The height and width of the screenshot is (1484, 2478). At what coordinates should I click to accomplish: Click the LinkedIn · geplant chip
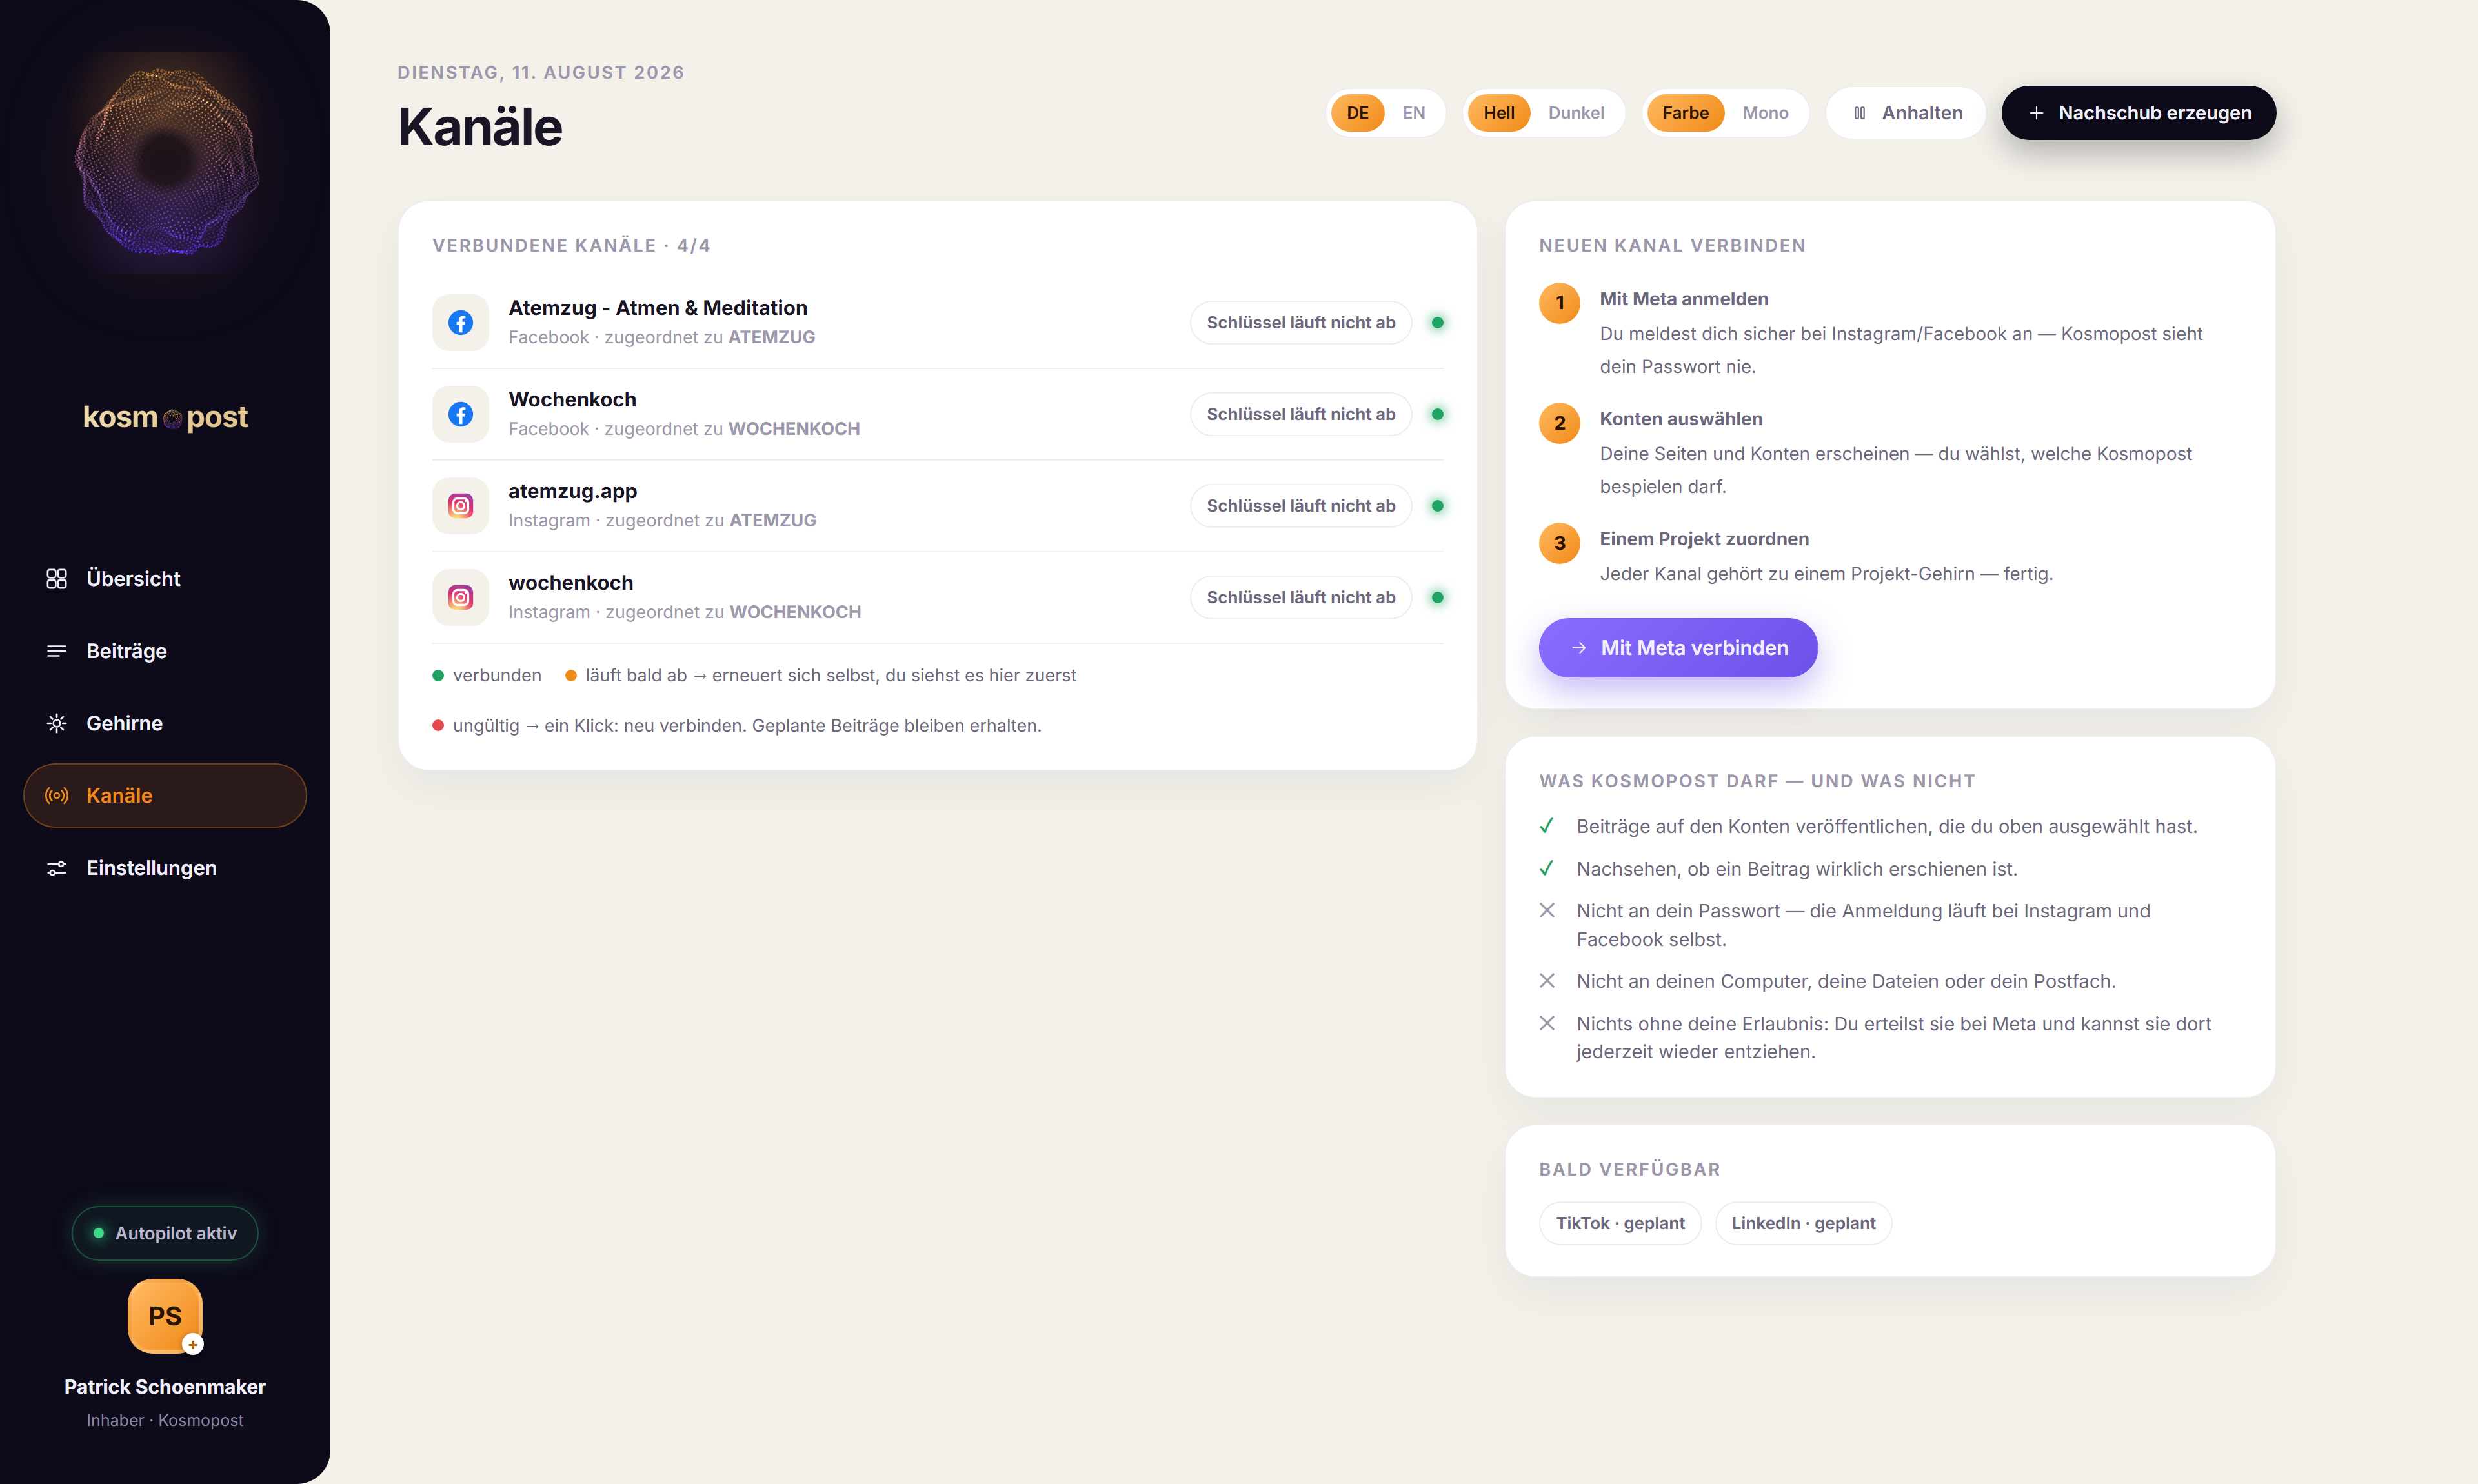click(x=1803, y=1223)
